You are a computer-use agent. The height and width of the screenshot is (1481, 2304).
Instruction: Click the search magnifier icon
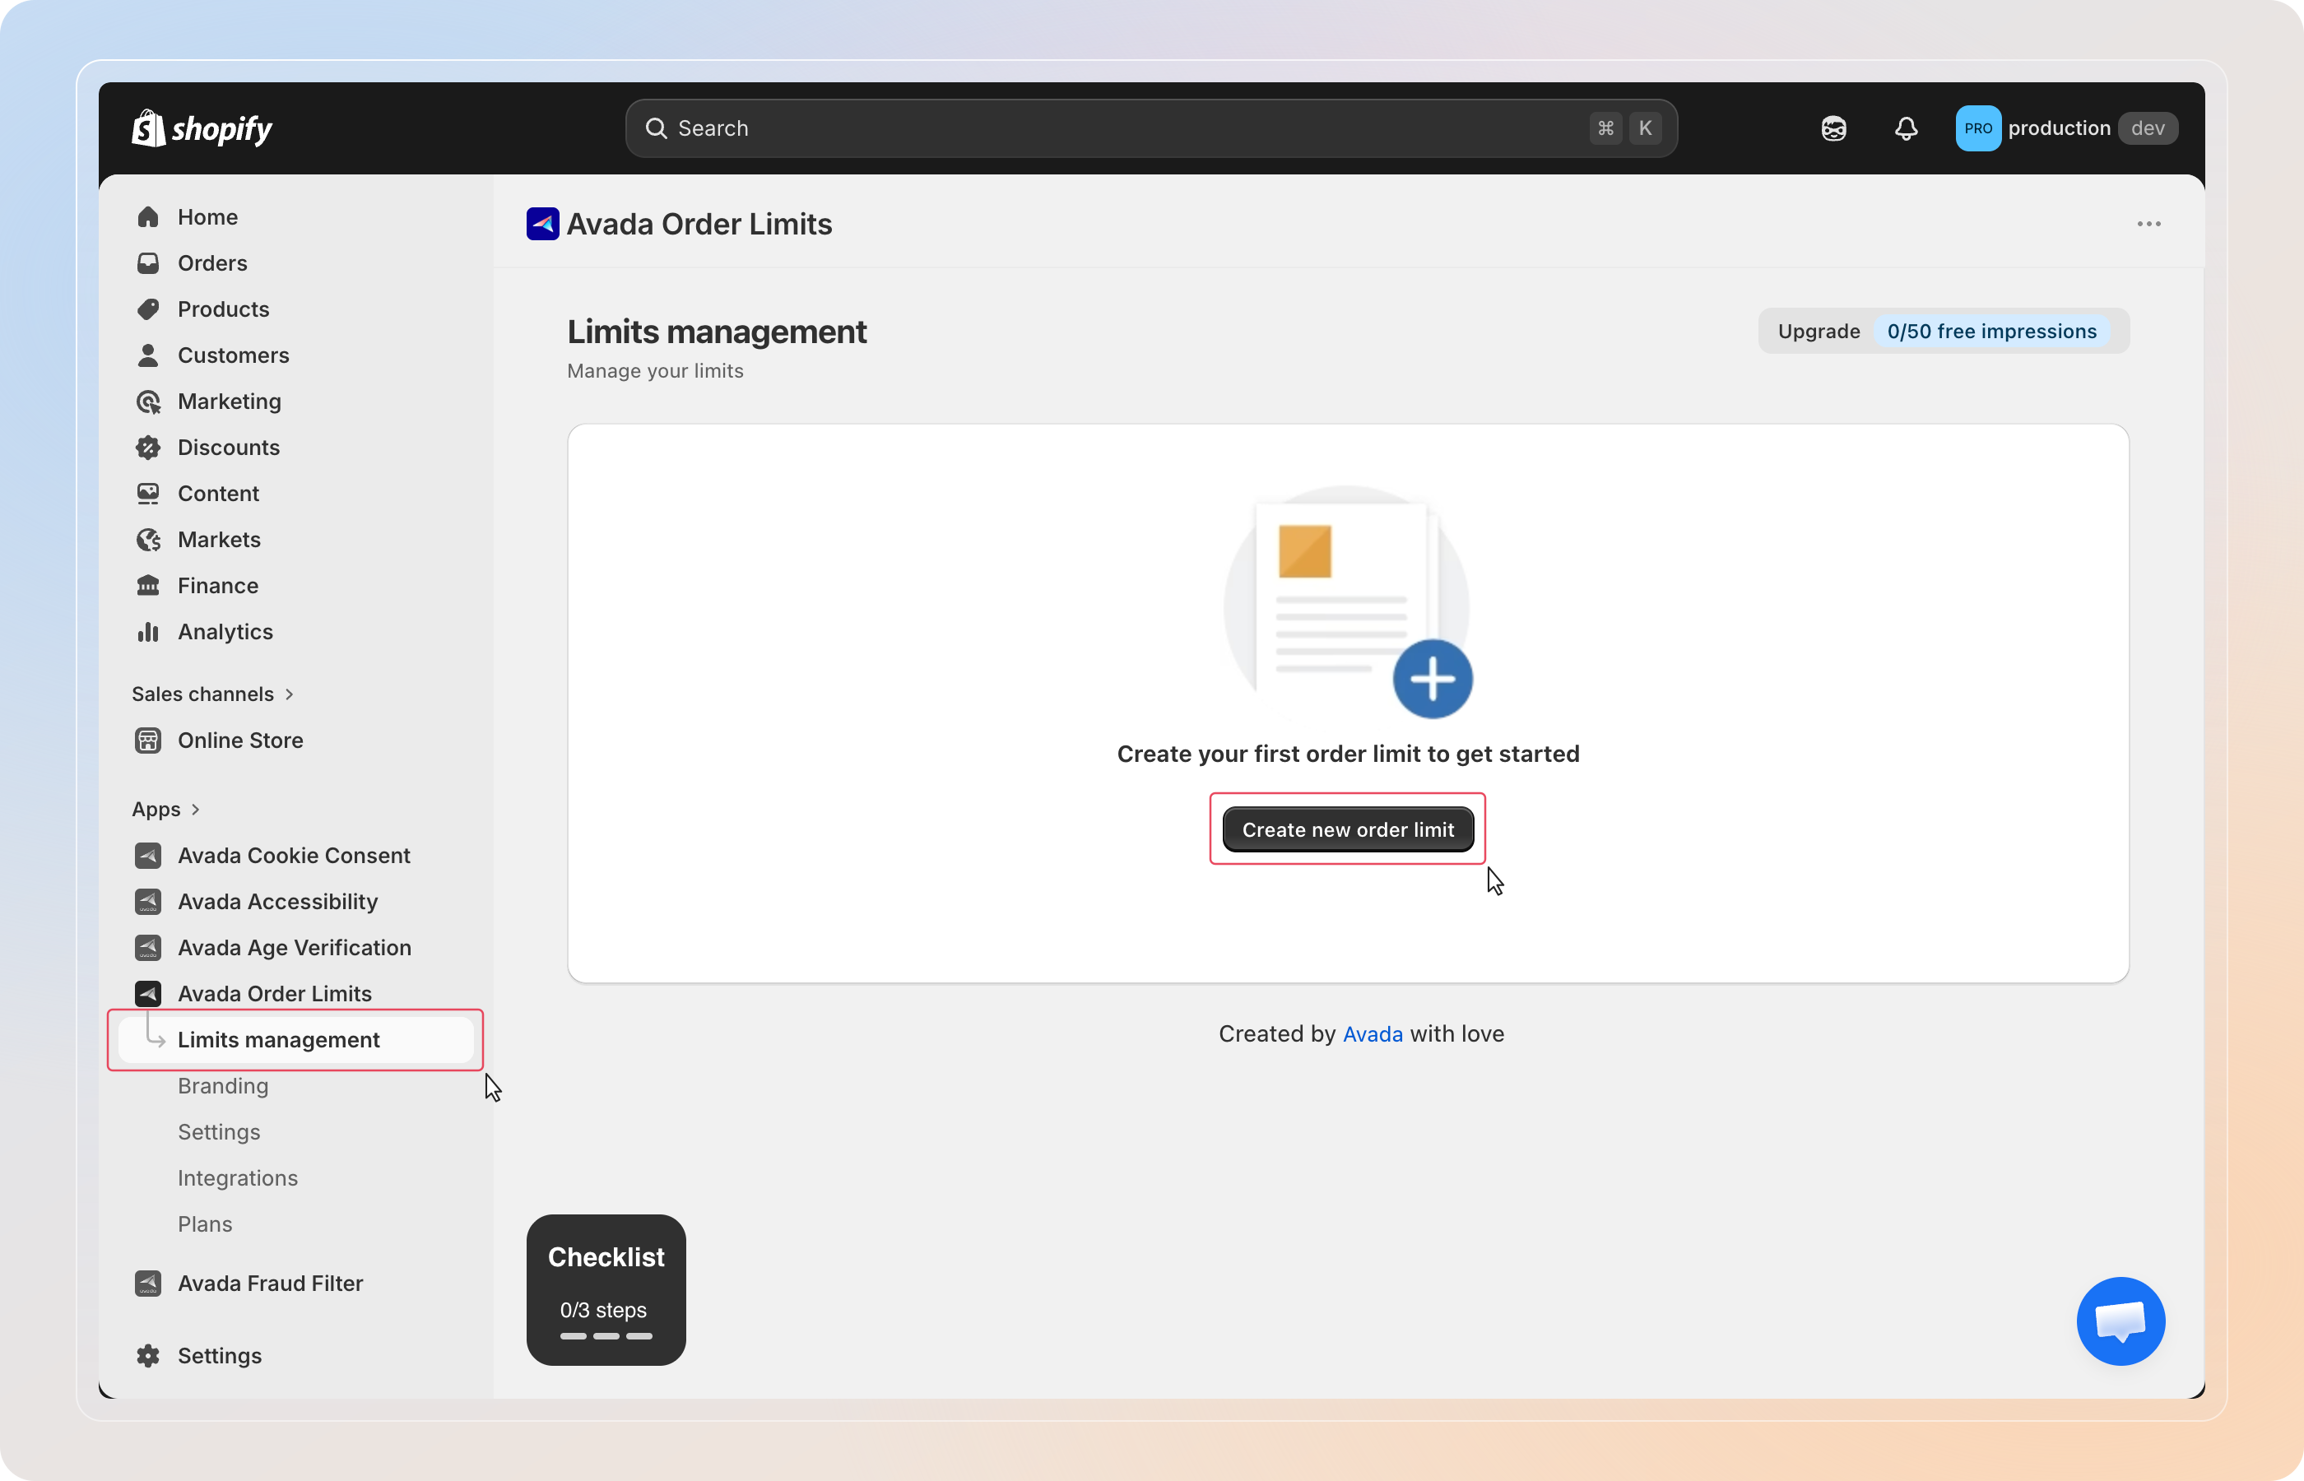pyautogui.click(x=656, y=128)
